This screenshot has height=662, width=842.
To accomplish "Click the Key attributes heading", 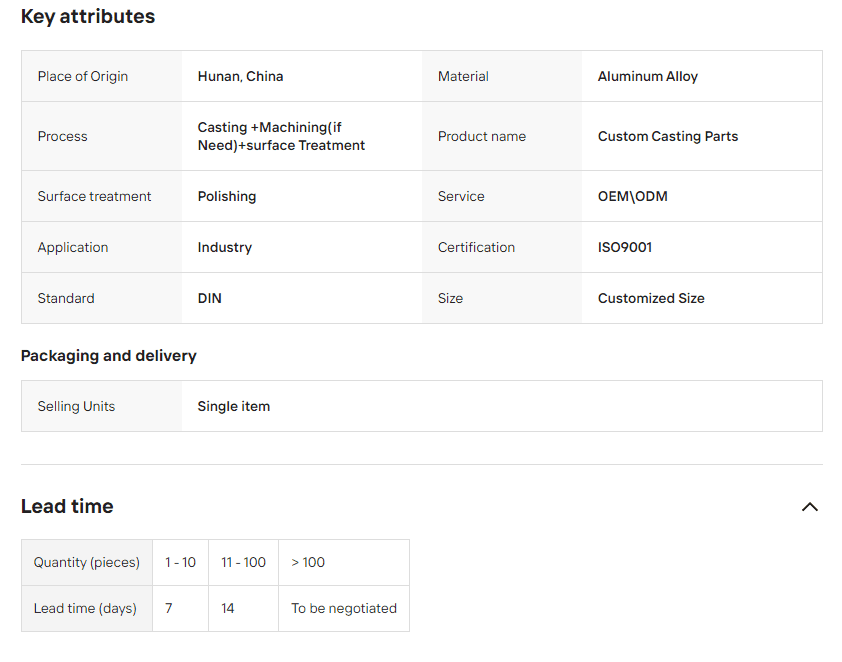I will pos(88,17).
